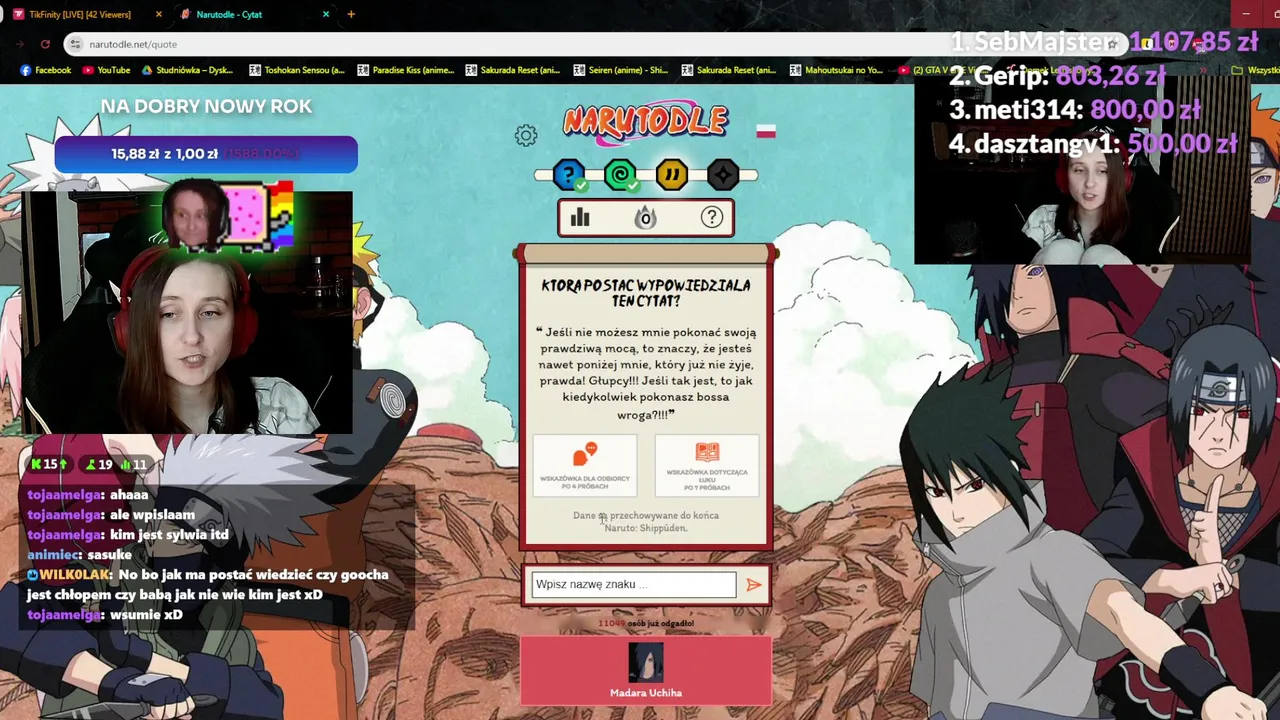Screen dimensions: 1280x720
Task: Click the book arc hint icon
Action: tap(707, 465)
